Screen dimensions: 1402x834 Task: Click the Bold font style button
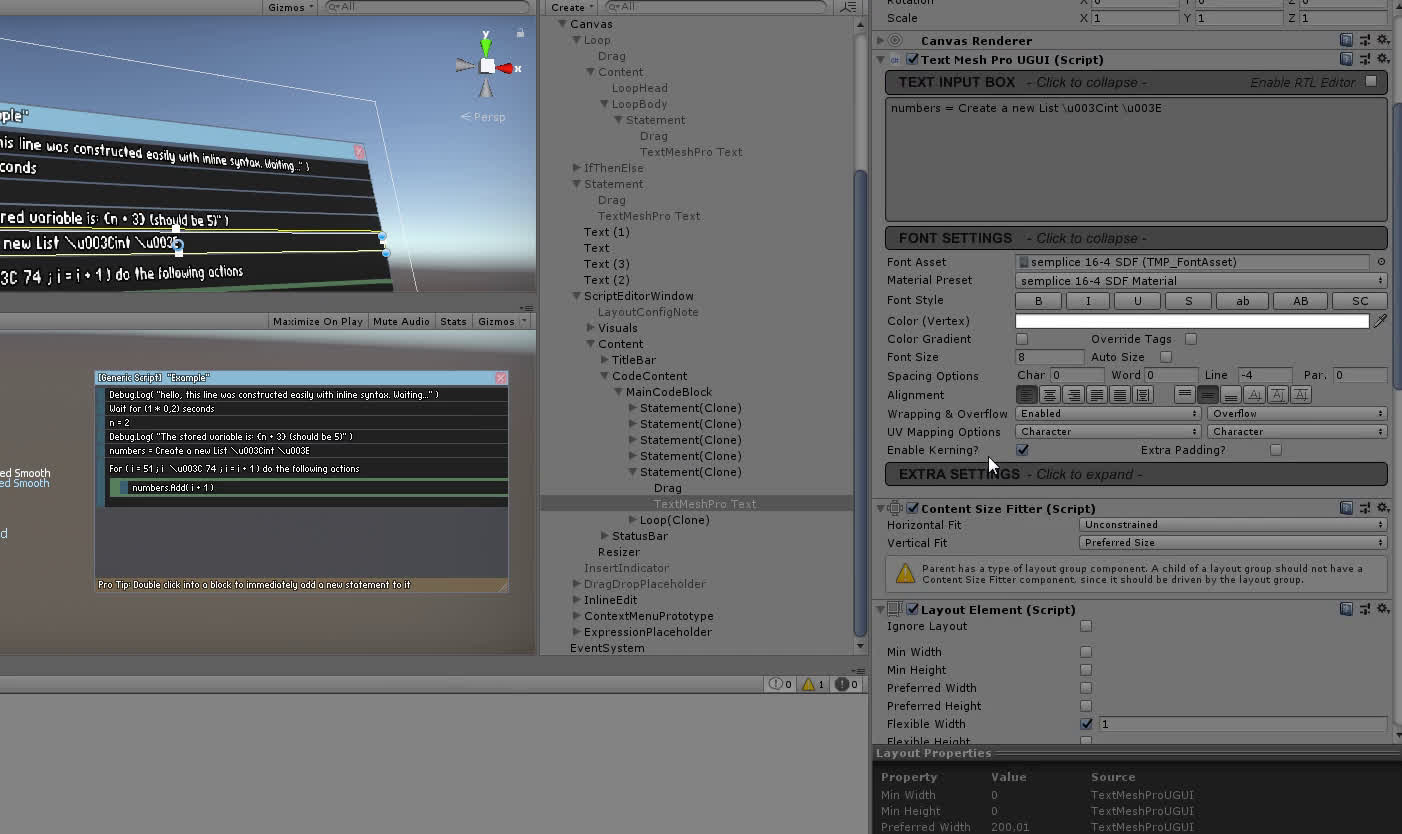[1038, 301]
